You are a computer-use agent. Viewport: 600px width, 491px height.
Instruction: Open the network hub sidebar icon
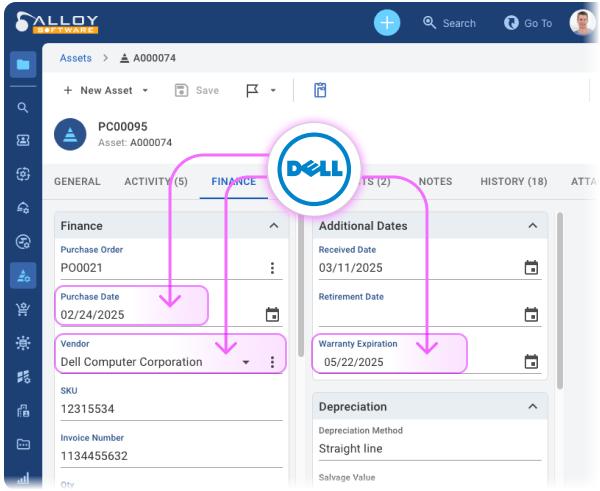23,343
